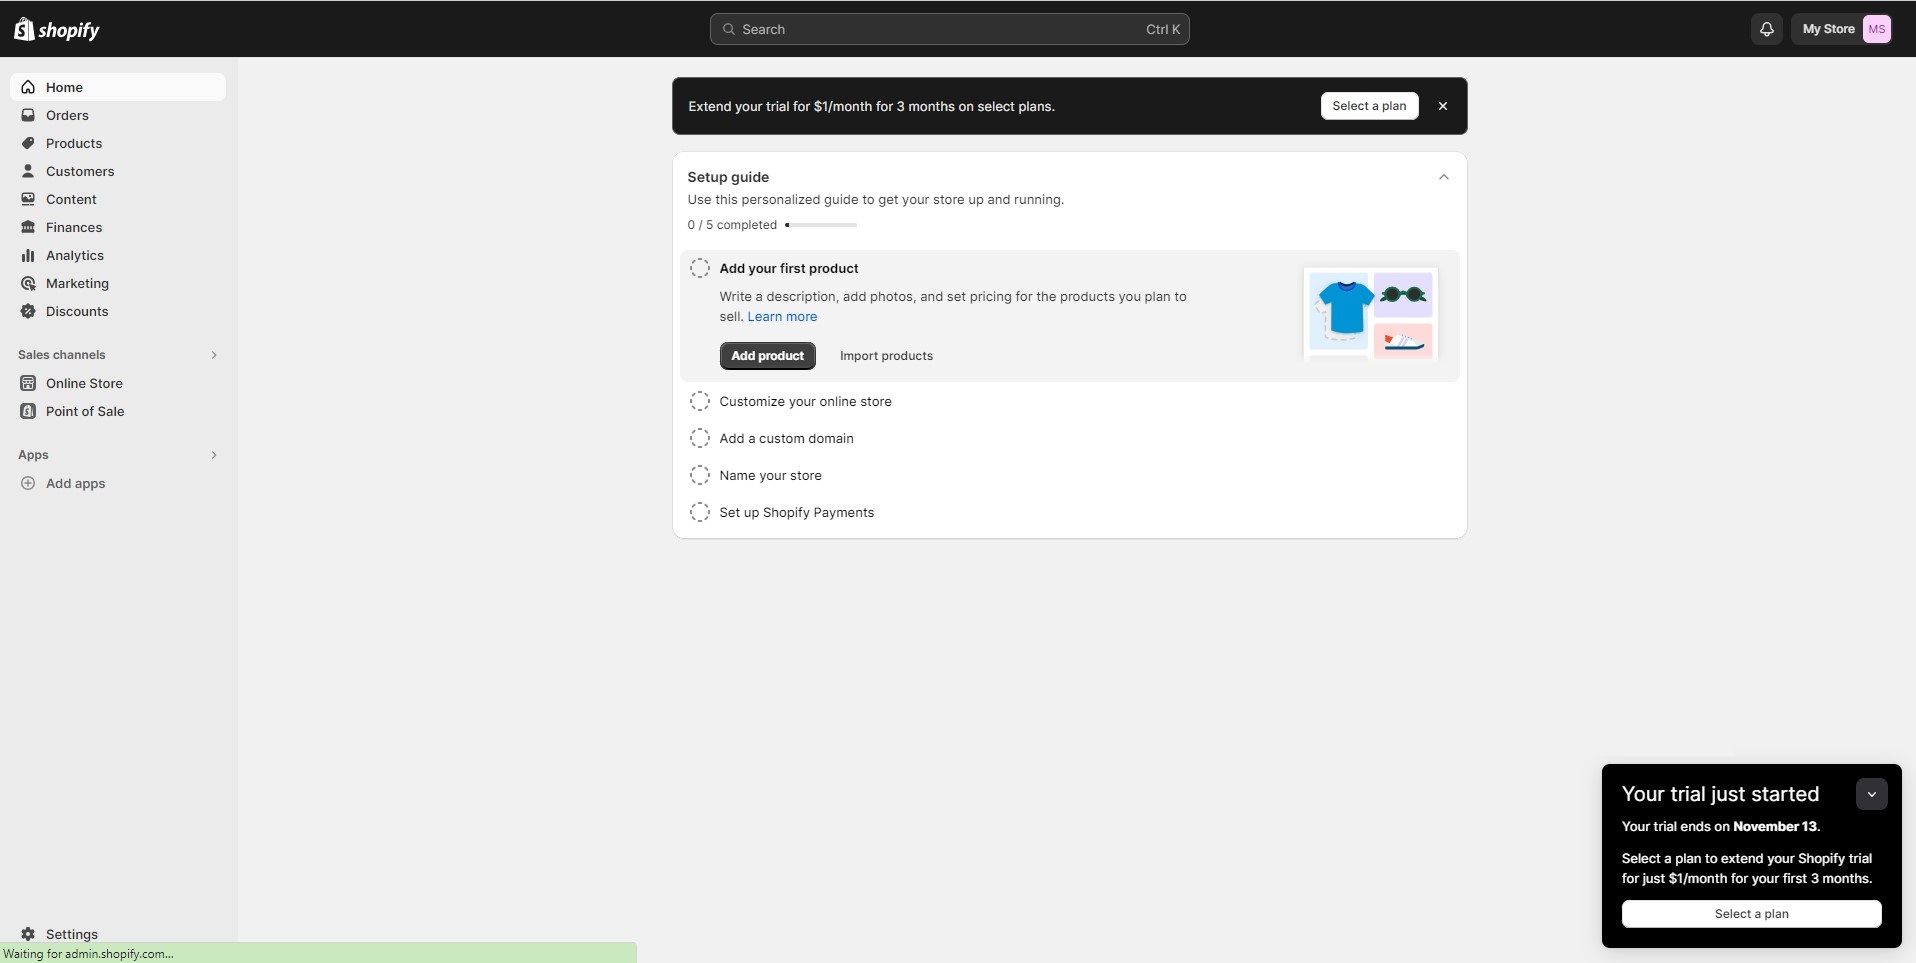Open the Learn more link
Viewport: 1916px width, 963px height.
782,317
